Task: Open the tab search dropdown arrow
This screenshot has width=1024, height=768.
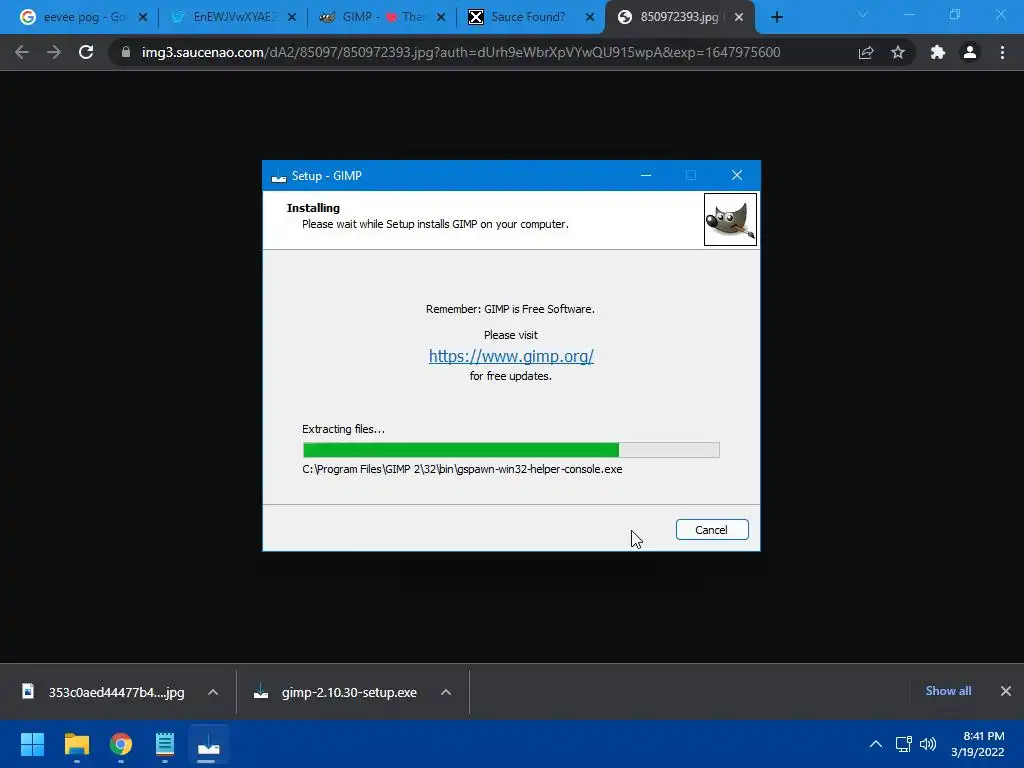Action: [863, 14]
